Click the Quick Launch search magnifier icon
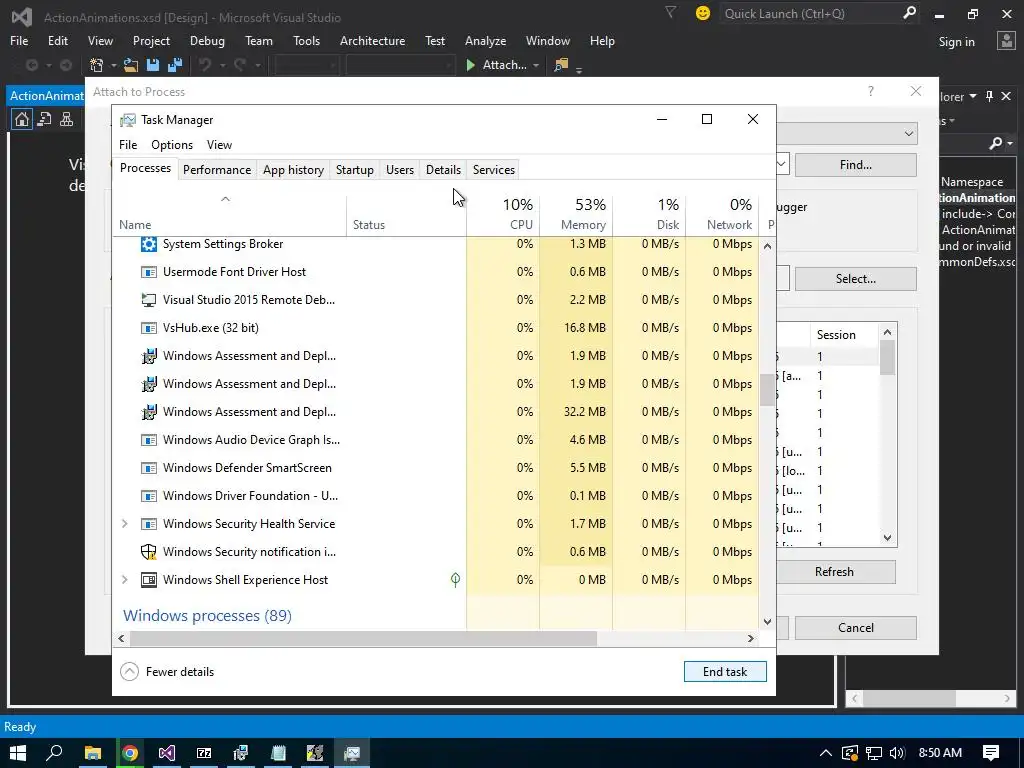 909,12
